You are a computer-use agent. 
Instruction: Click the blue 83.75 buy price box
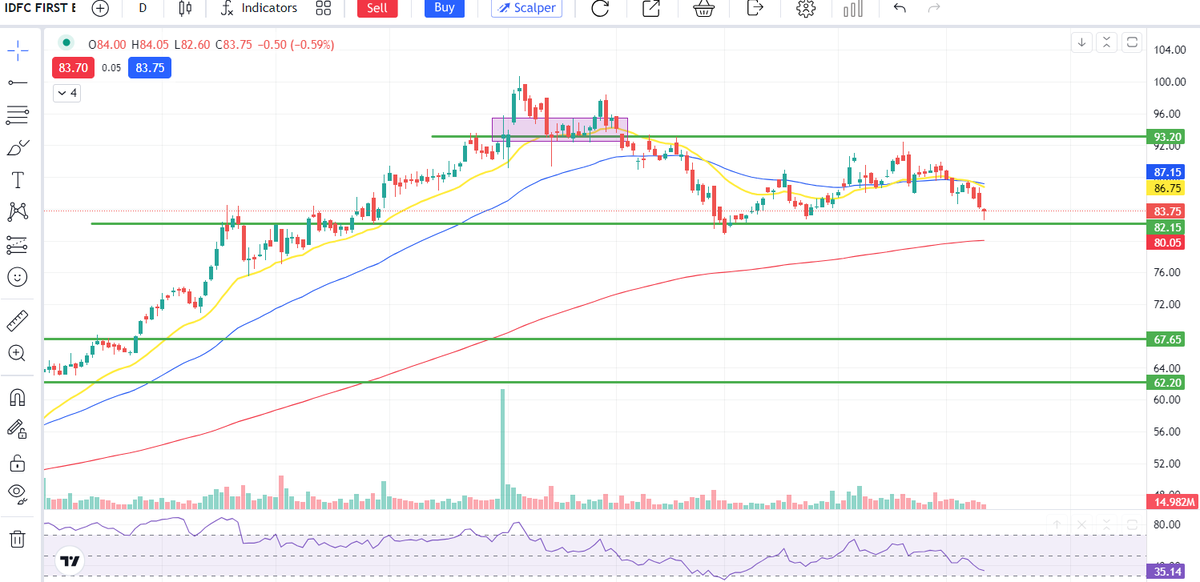coord(150,68)
